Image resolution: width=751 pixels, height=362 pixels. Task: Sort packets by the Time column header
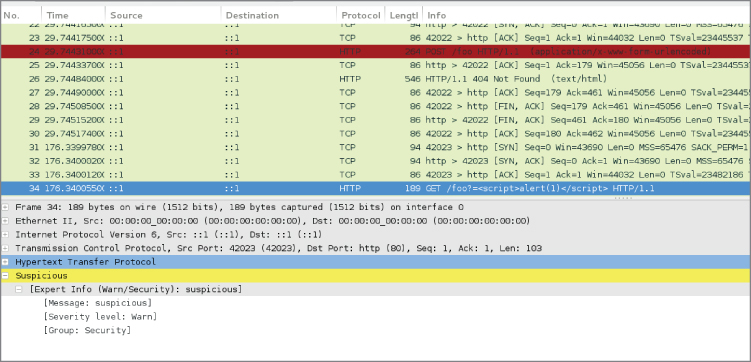point(73,15)
